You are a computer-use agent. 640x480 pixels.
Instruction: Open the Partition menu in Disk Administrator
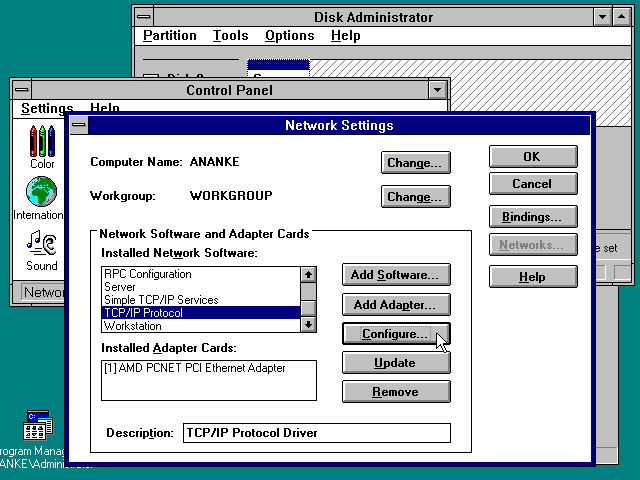click(170, 36)
